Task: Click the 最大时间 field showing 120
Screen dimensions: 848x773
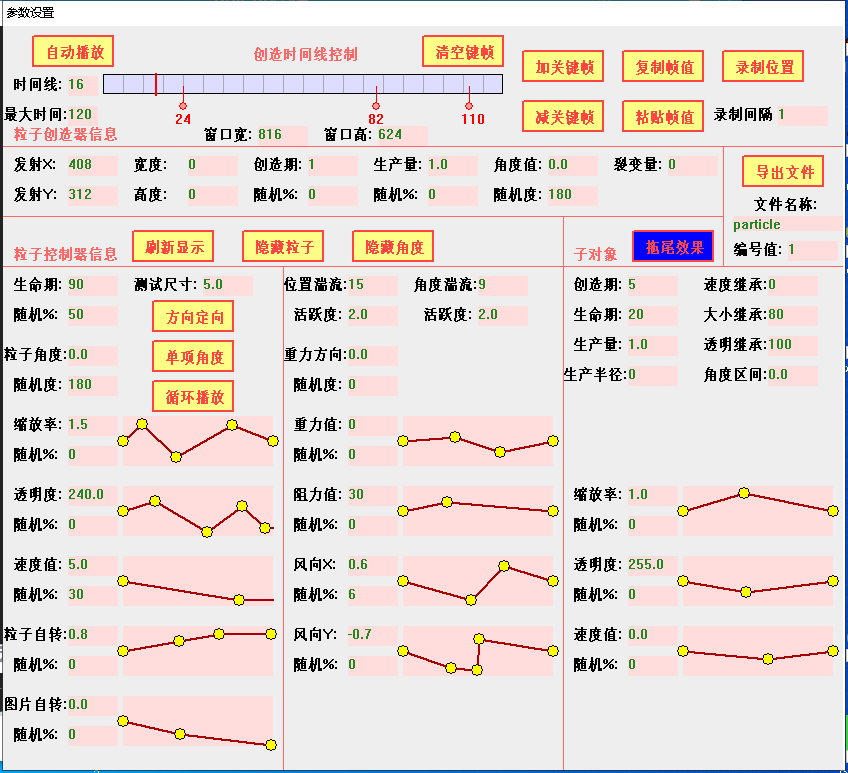Action: (83, 115)
